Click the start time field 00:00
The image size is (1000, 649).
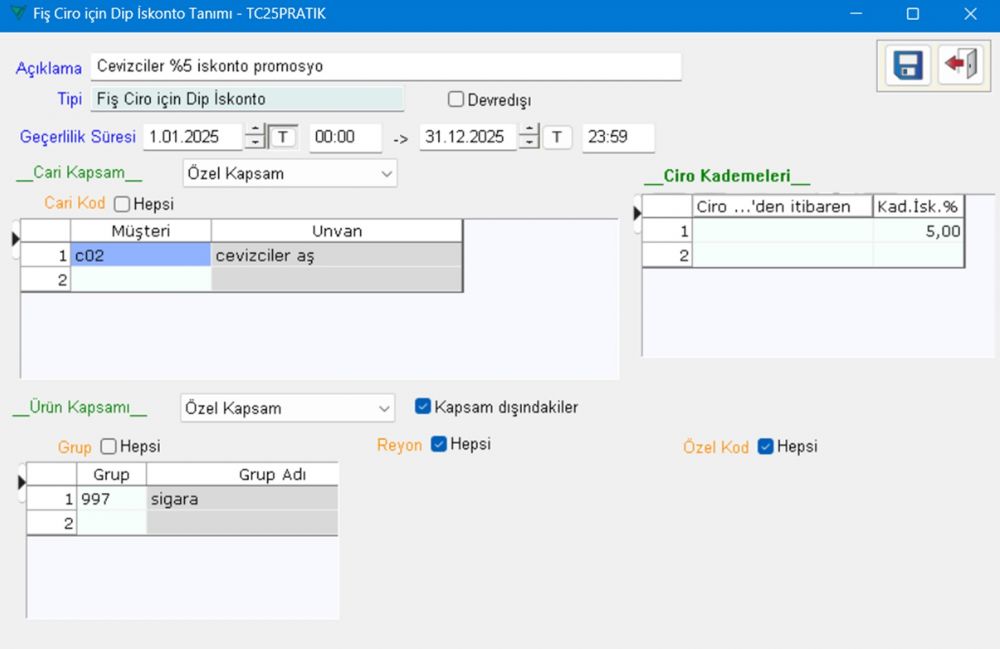tap(345, 137)
